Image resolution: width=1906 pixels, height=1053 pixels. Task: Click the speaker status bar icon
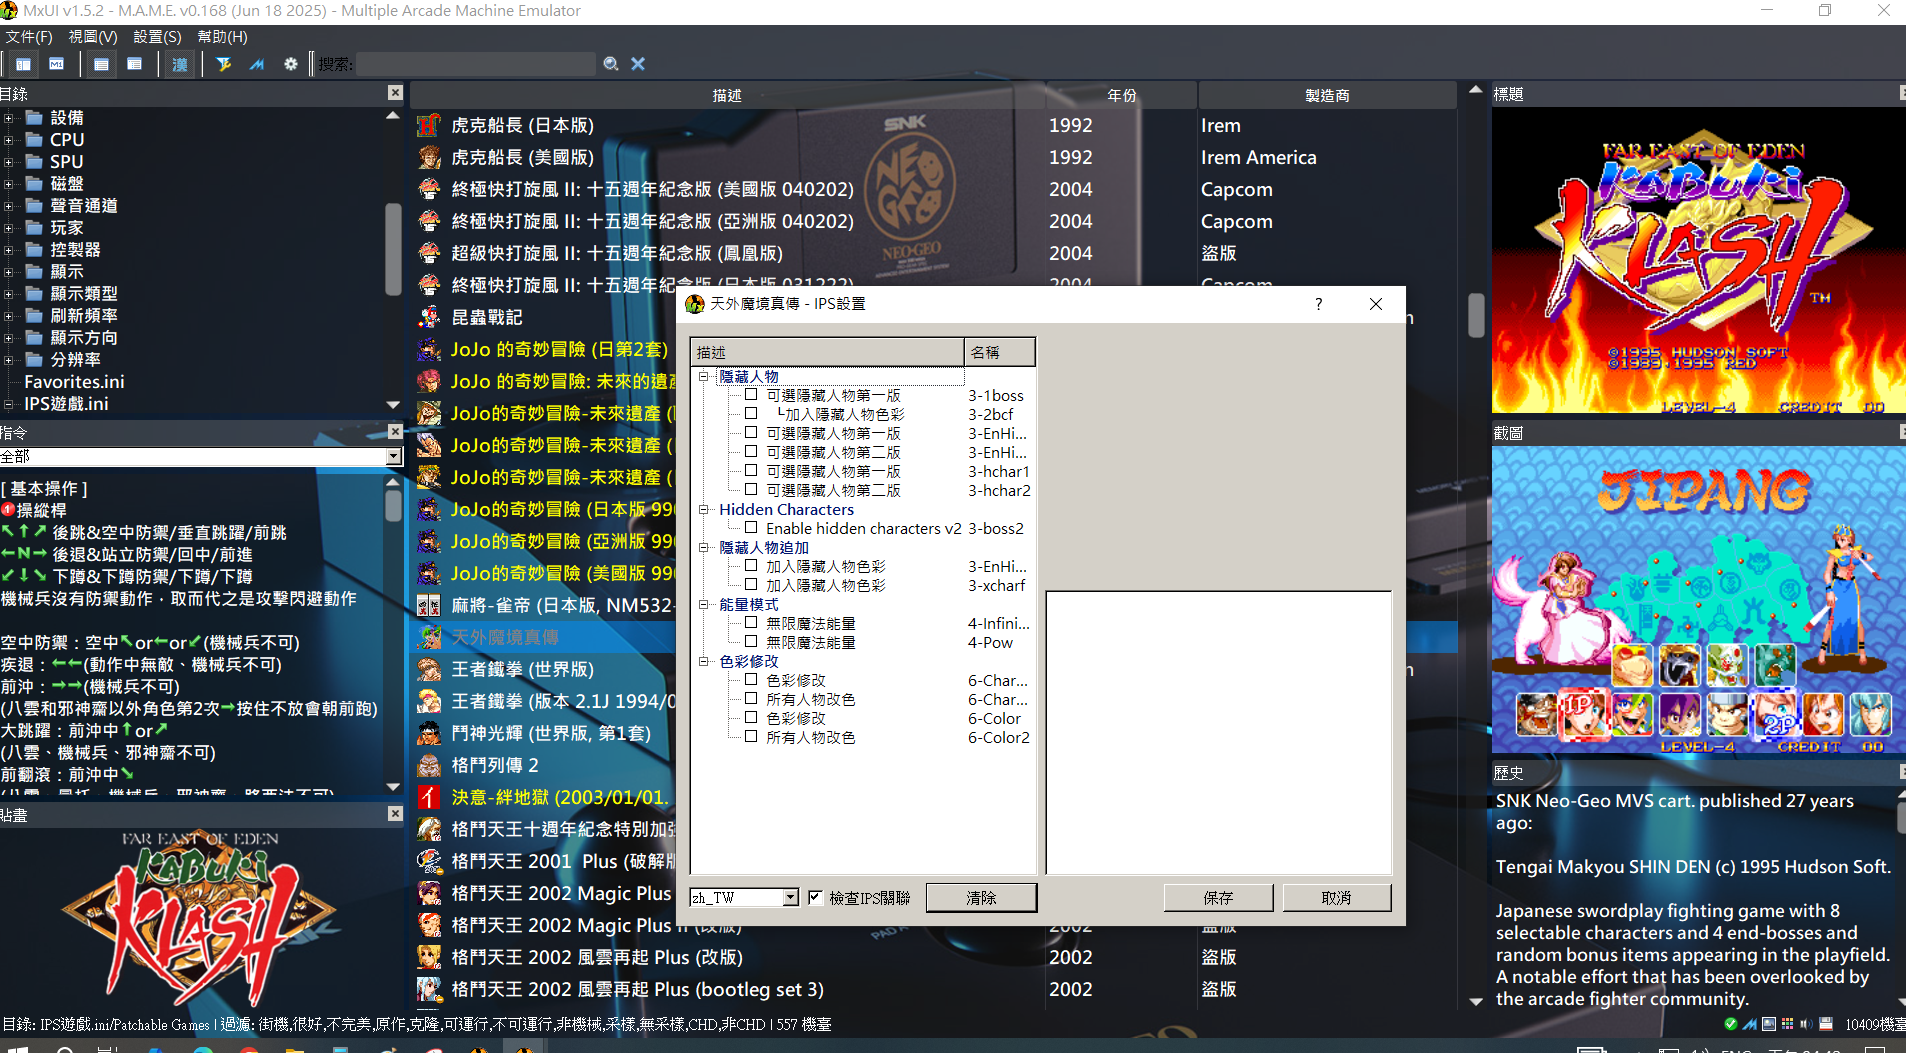point(1806,1024)
